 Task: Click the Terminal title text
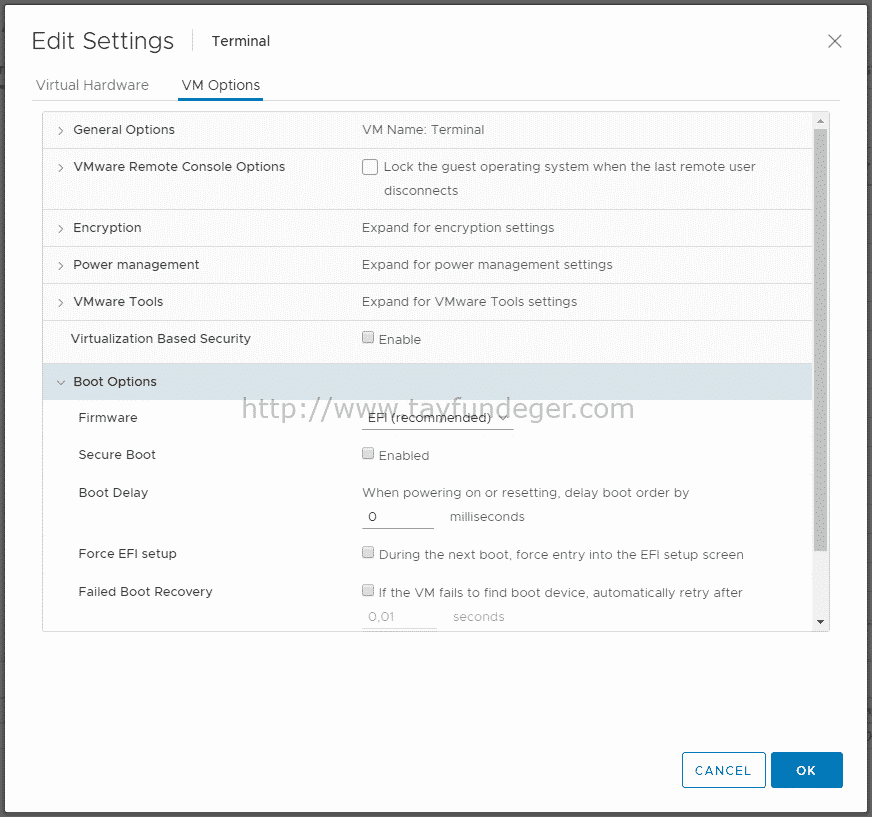(241, 41)
